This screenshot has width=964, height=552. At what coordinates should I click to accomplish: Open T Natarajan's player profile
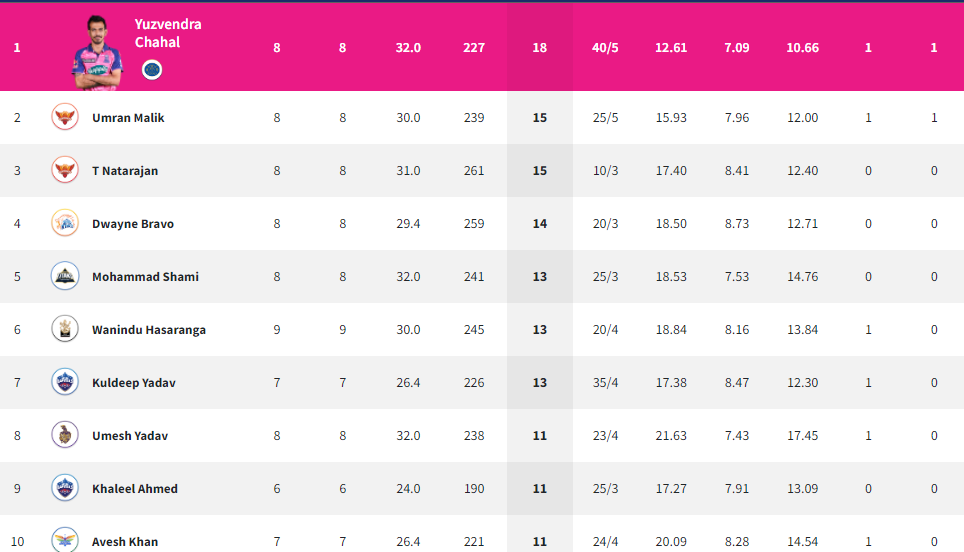pos(125,171)
